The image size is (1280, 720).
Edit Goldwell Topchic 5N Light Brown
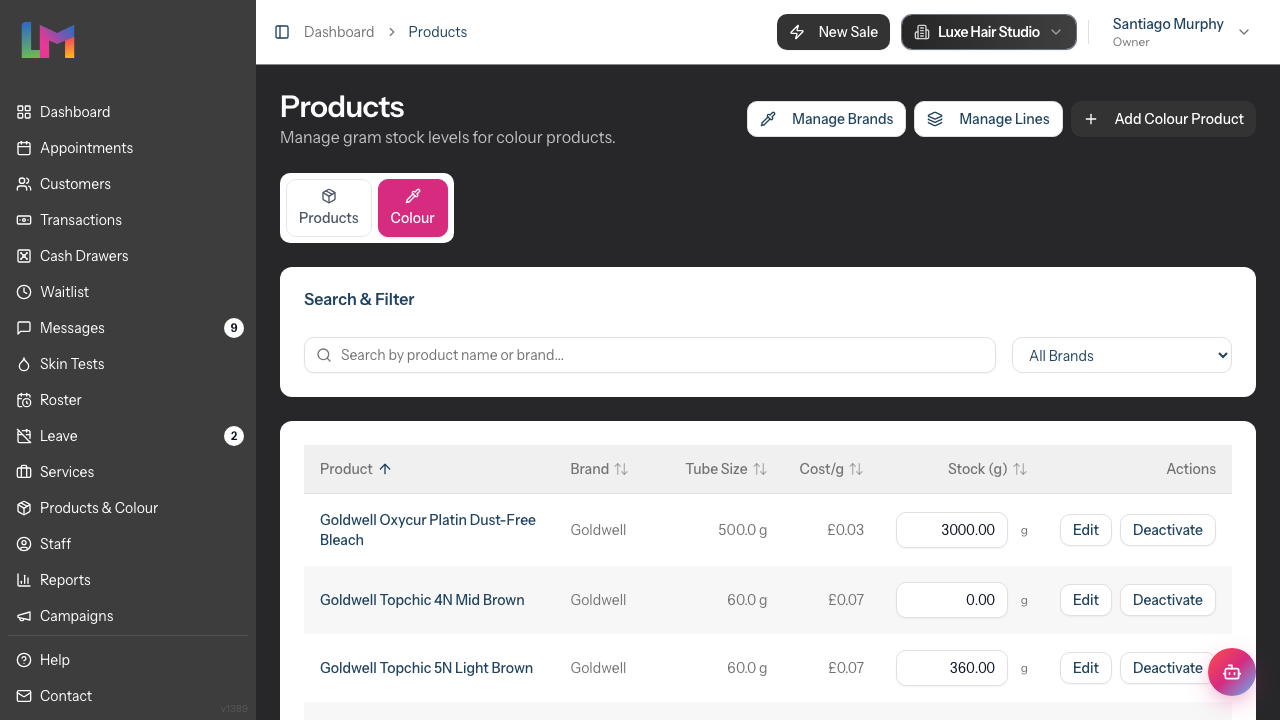(1086, 668)
